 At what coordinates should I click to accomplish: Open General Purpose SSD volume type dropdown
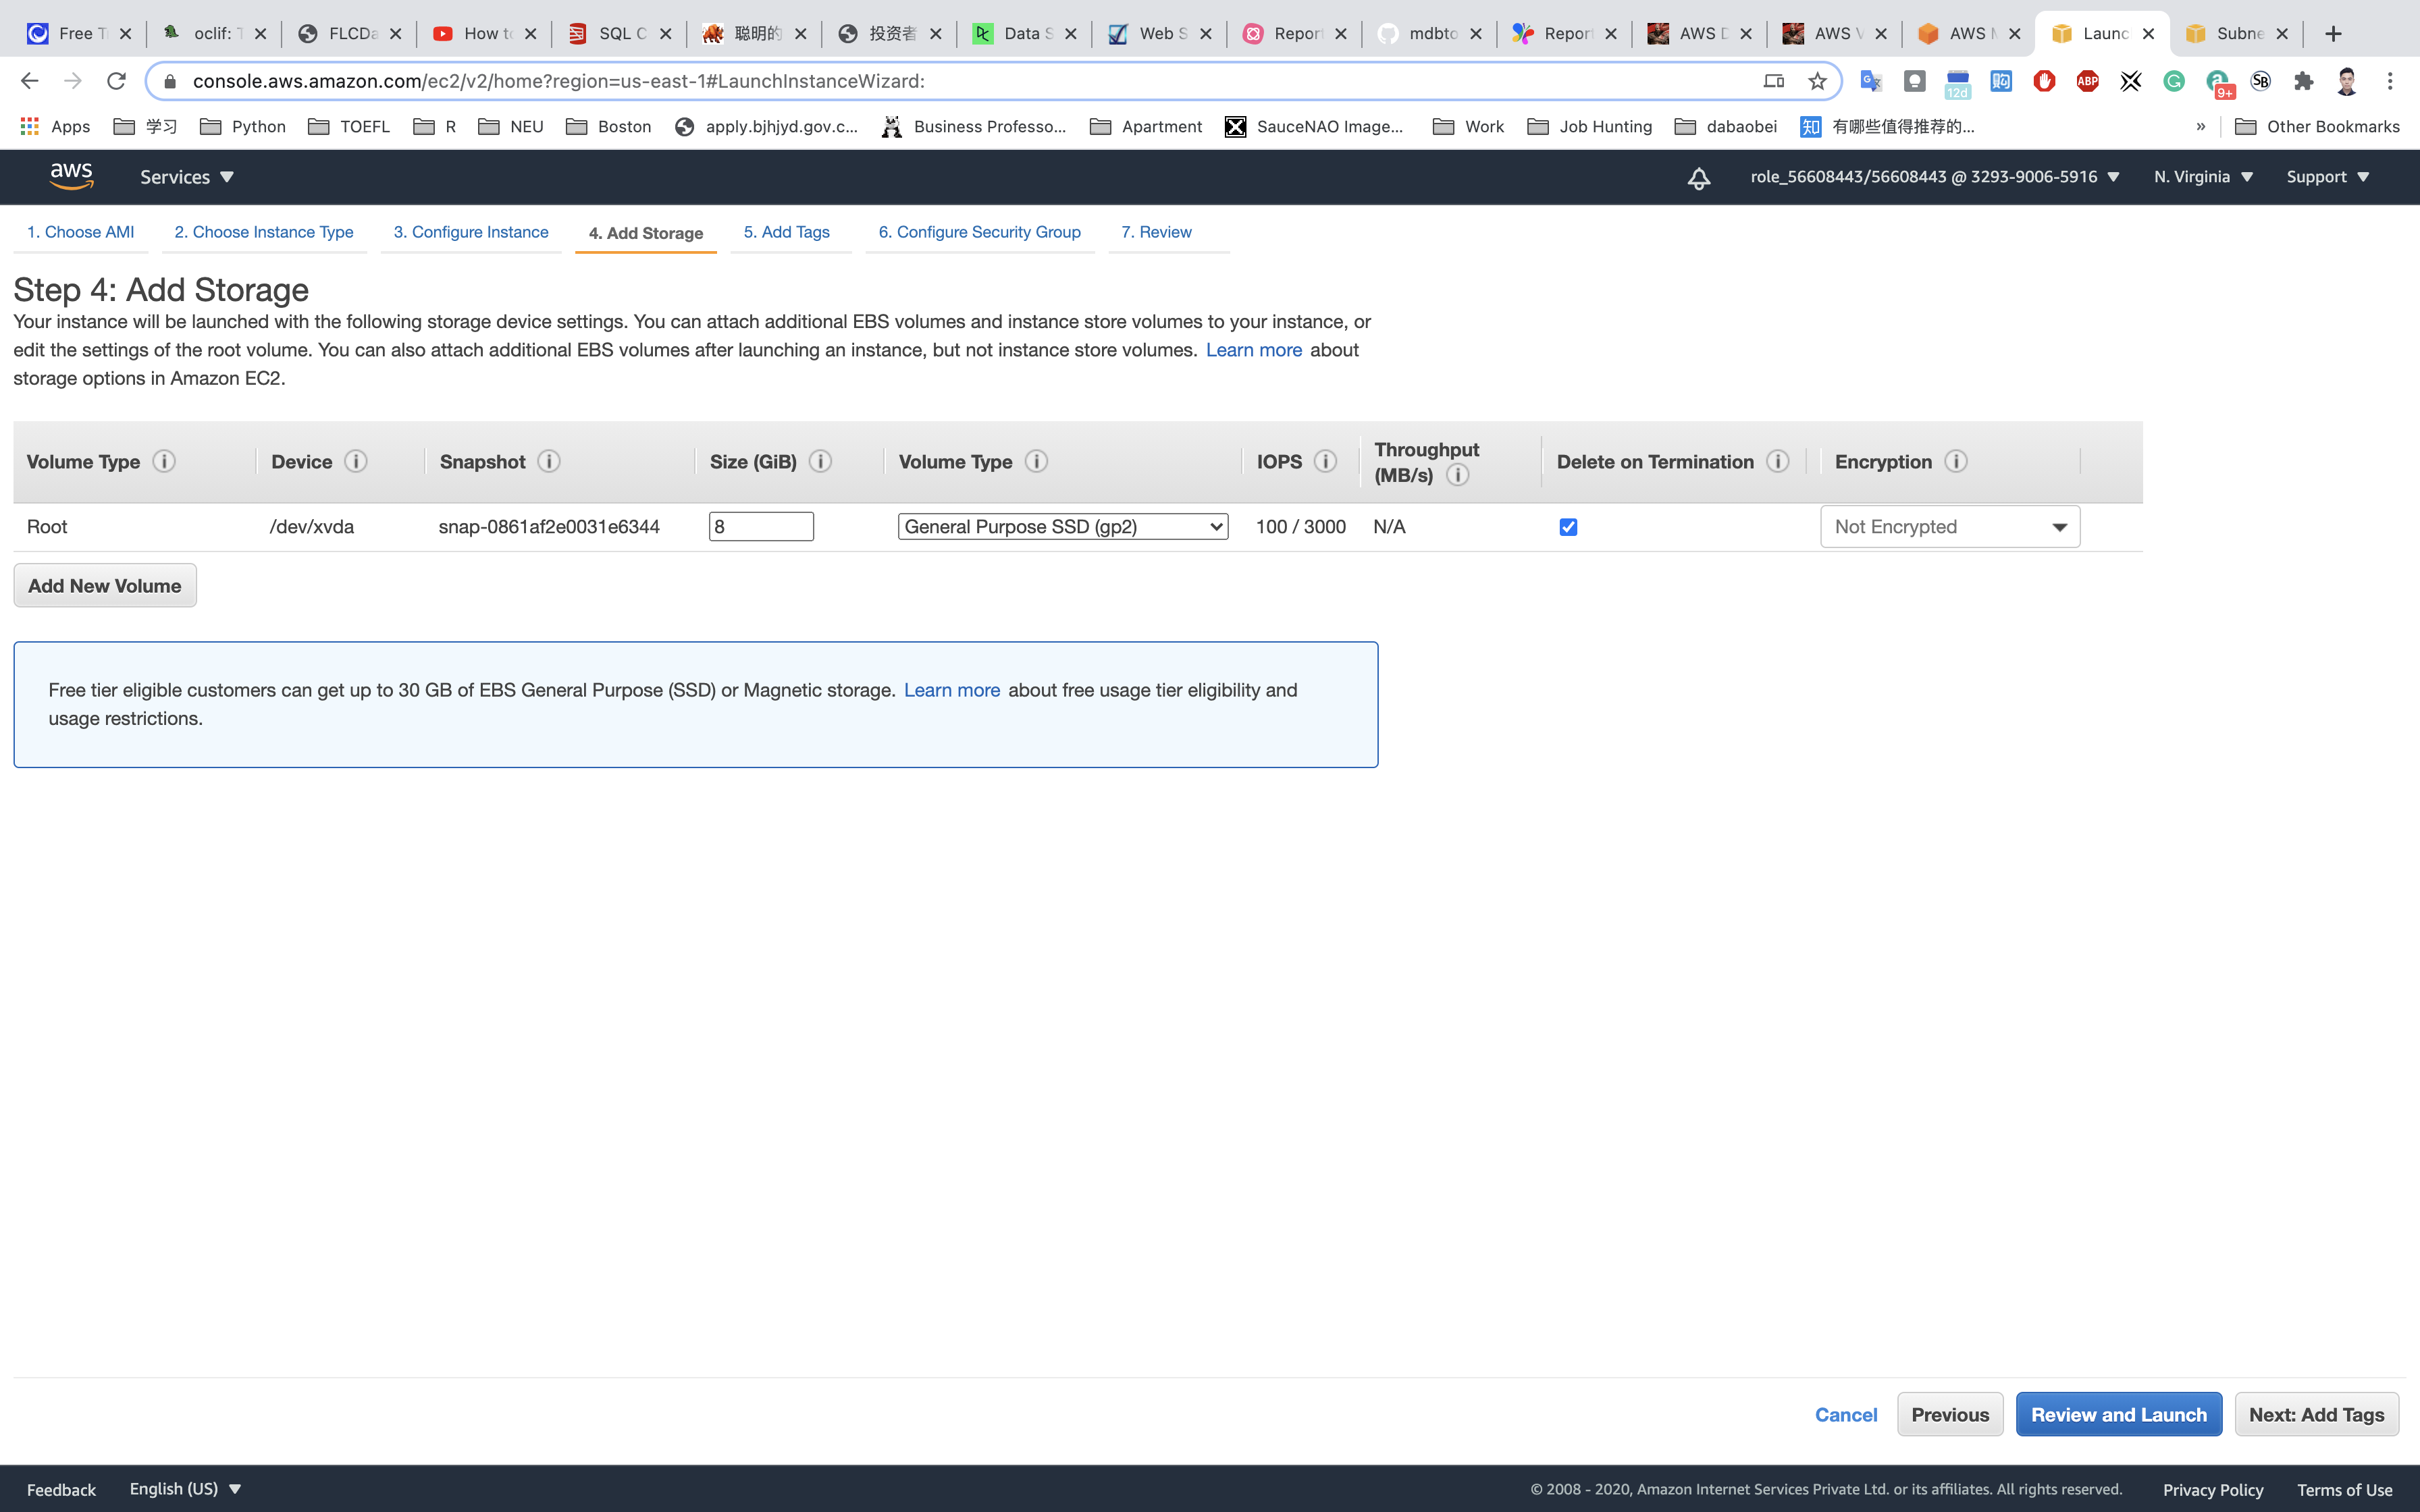click(1062, 527)
